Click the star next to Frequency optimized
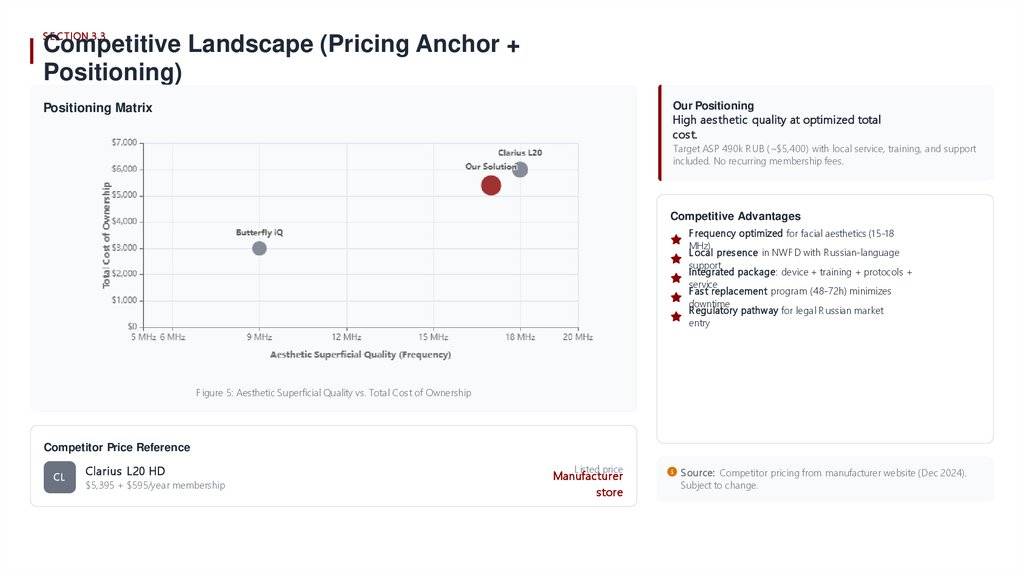1024x574 pixels. pos(676,239)
